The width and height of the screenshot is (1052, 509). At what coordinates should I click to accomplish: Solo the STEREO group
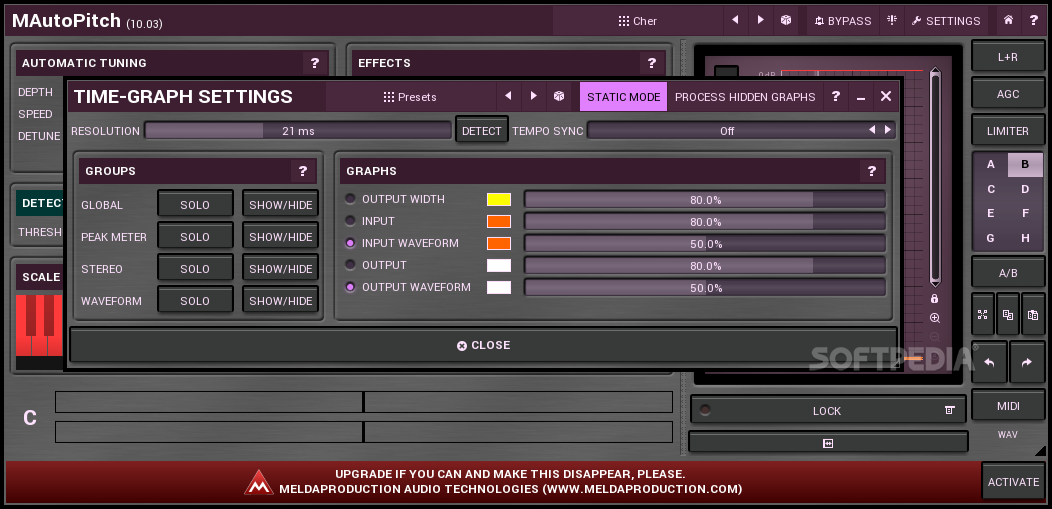195,268
